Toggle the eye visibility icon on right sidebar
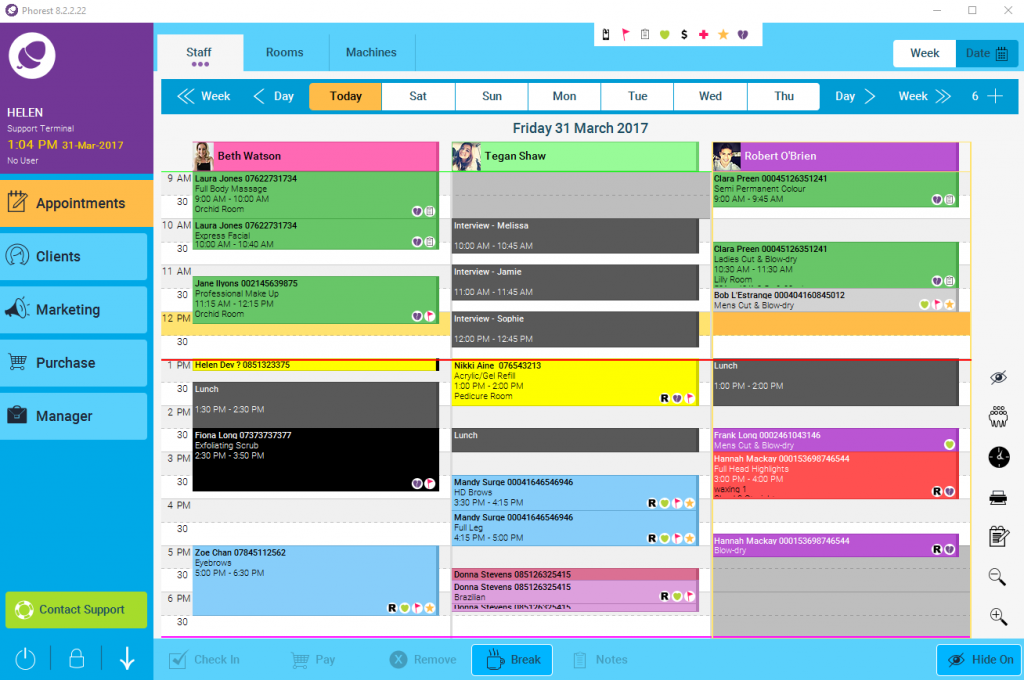Screen dimensions: 1024x680 (998, 376)
